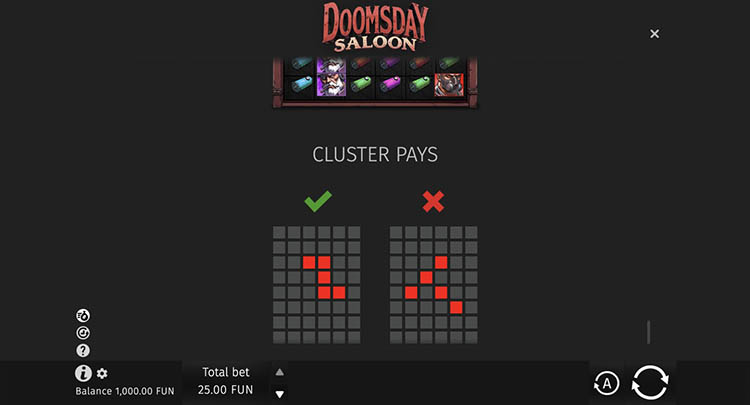The height and width of the screenshot is (405, 750).
Task: Close the paytable with the X
Action: tap(654, 33)
